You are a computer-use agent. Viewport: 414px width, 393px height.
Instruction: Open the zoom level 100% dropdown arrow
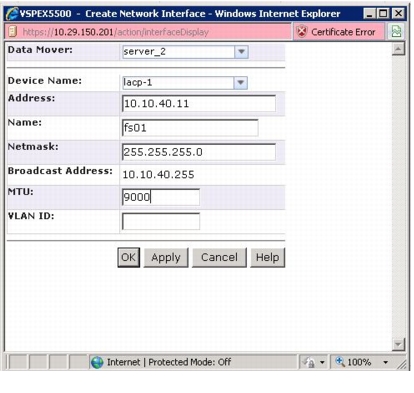(x=385, y=362)
